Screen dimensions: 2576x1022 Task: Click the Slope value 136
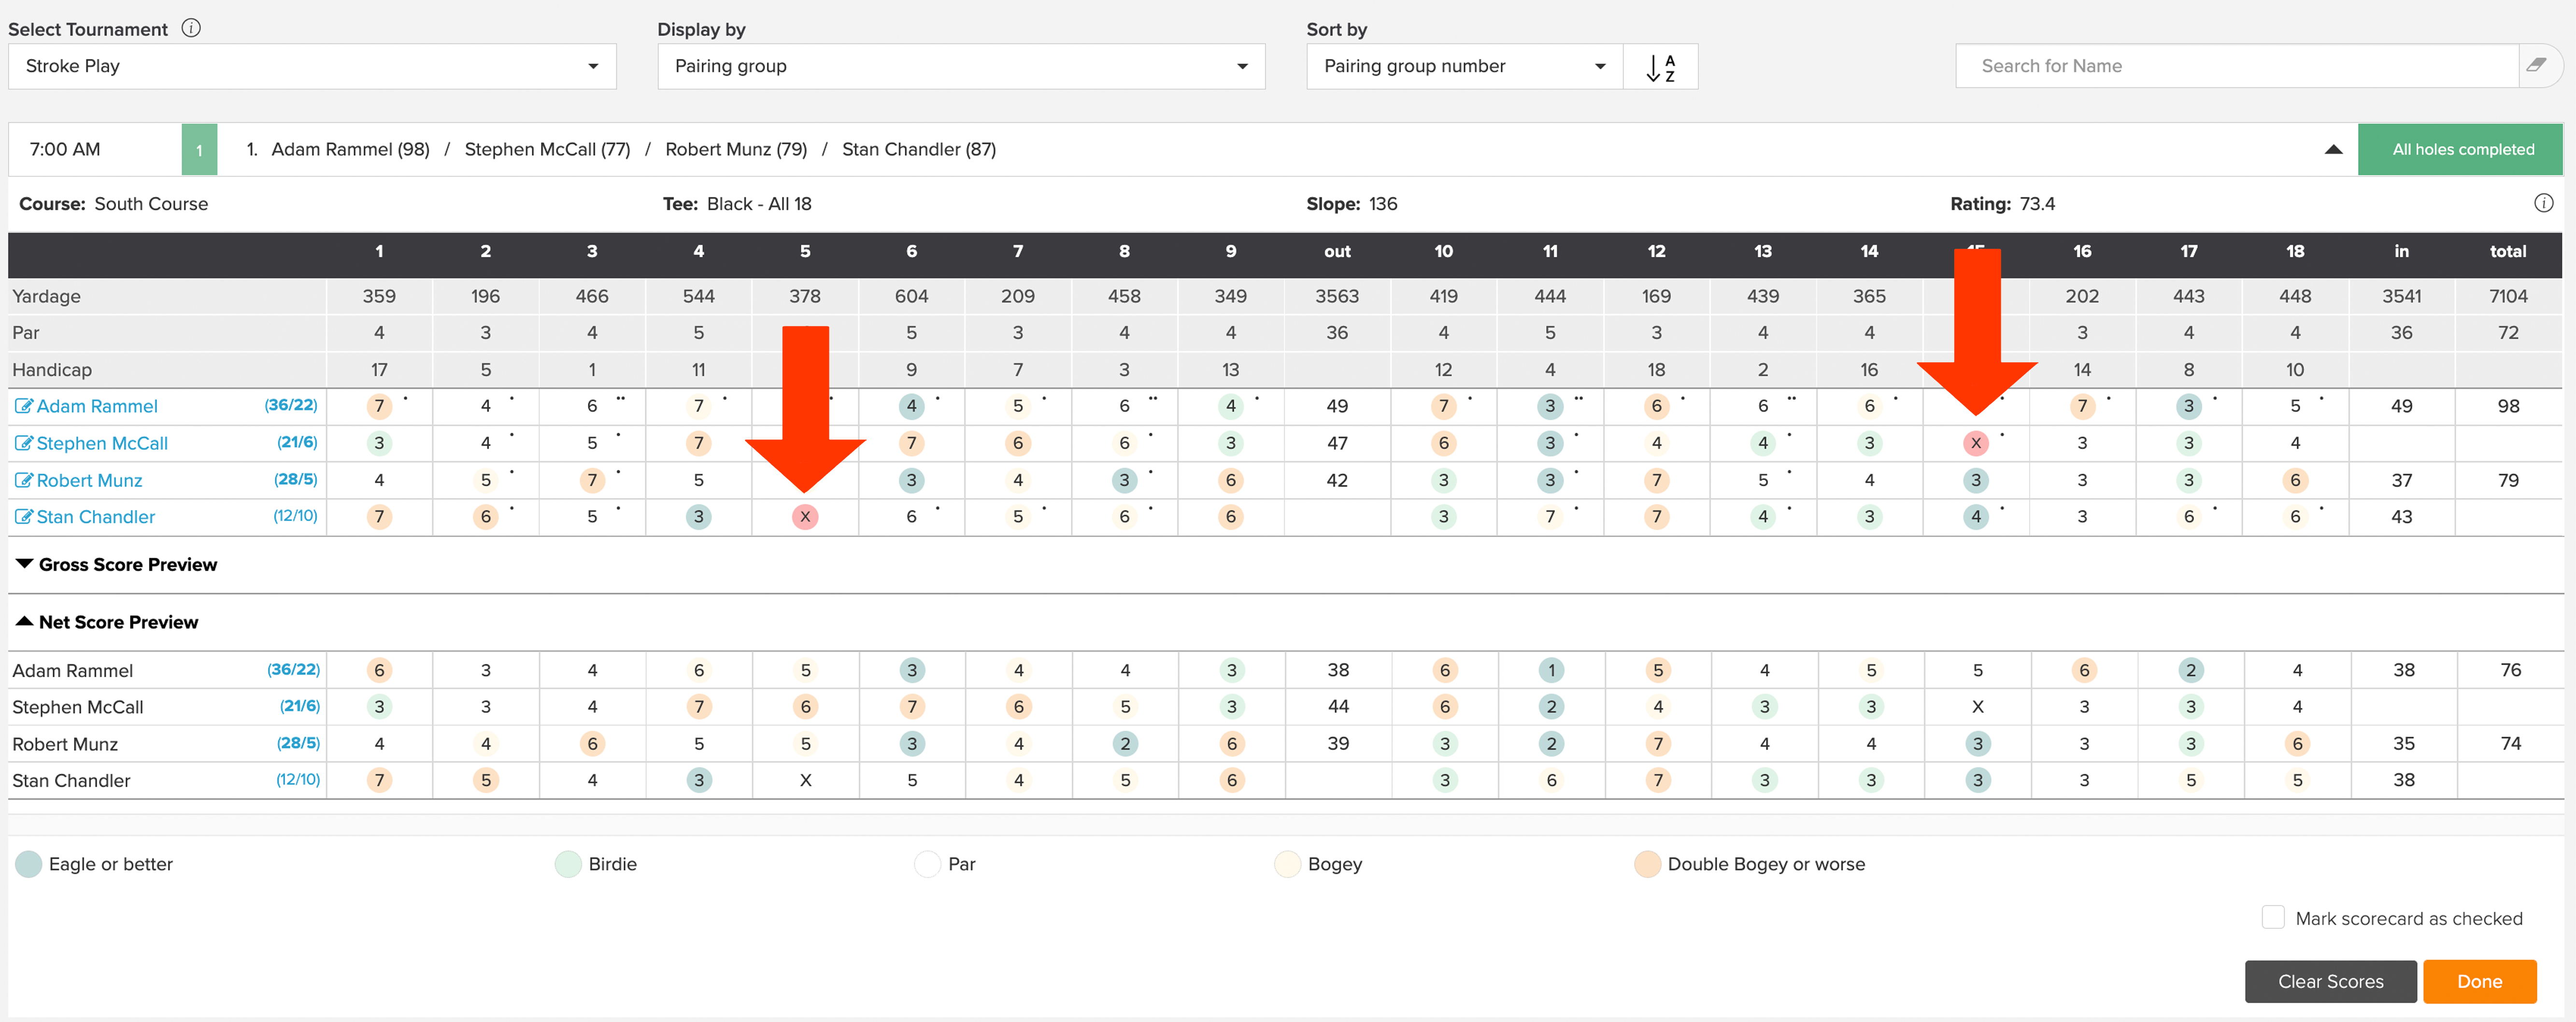point(1383,204)
